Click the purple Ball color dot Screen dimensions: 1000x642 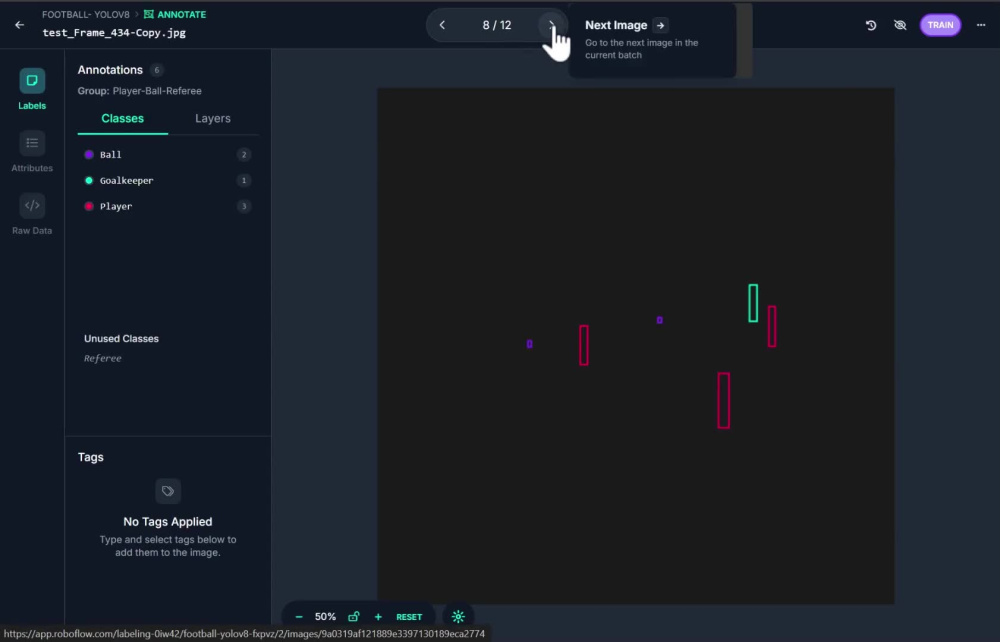pos(89,154)
